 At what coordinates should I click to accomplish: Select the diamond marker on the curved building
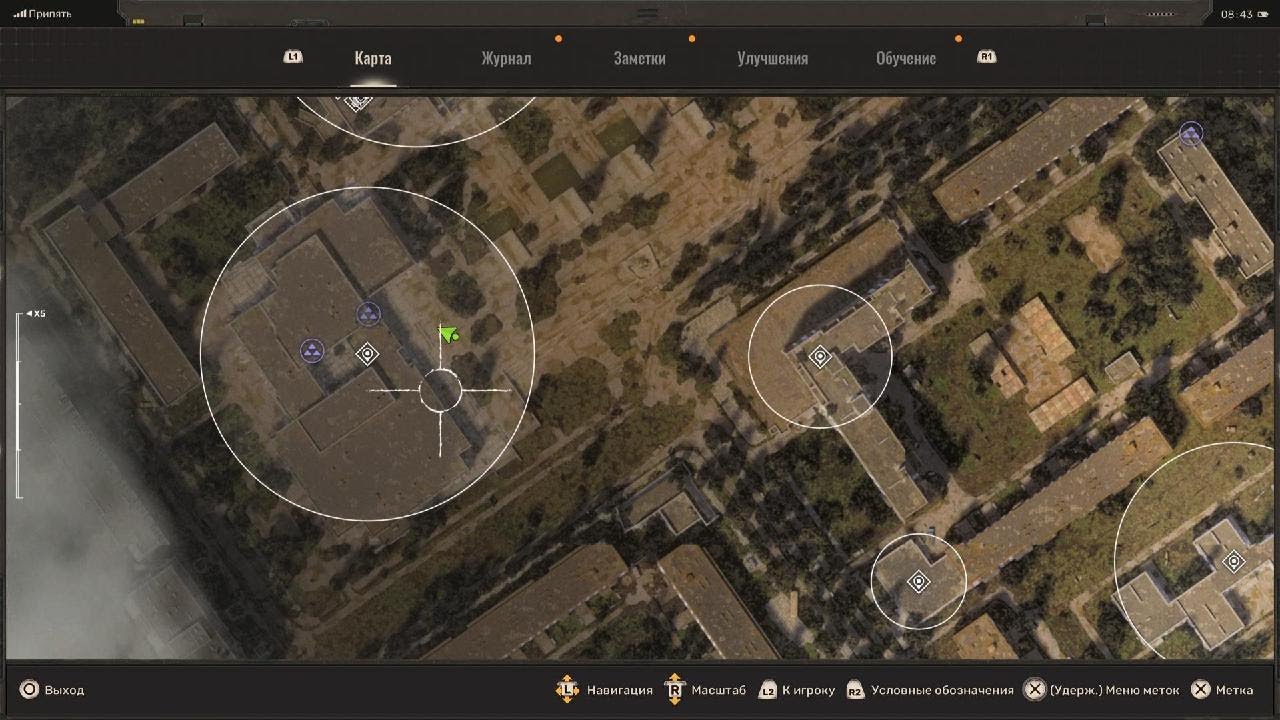[820, 357]
